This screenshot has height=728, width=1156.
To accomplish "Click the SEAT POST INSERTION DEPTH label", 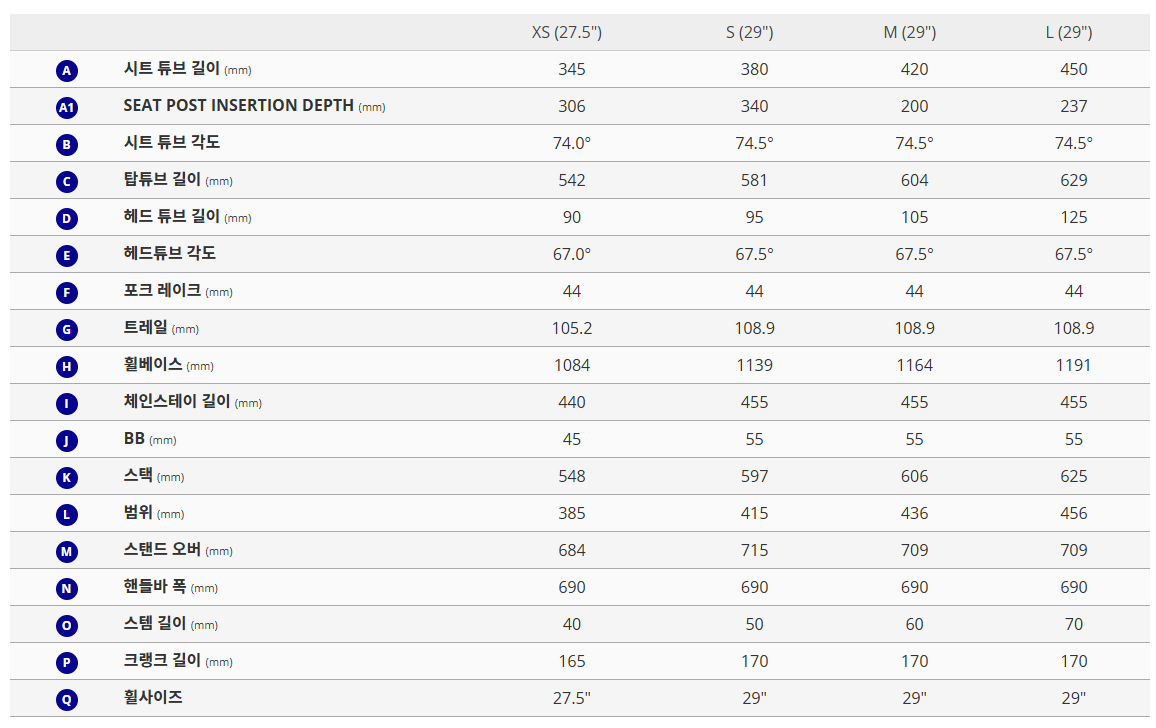I will tap(238, 105).
